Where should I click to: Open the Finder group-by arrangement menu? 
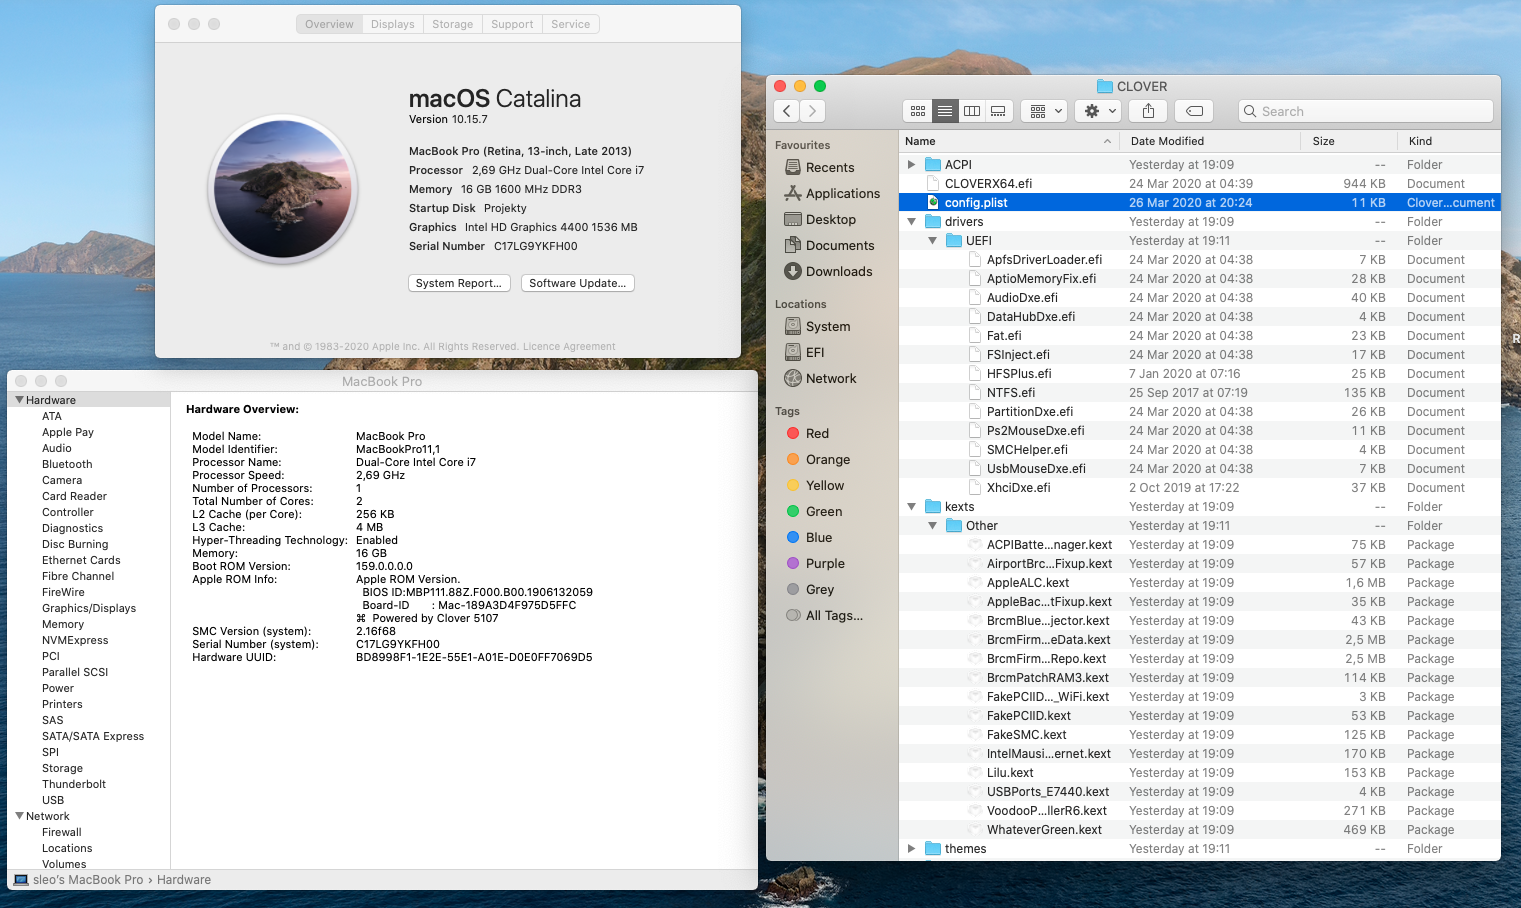pyautogui.click(x=1044, y=111)
